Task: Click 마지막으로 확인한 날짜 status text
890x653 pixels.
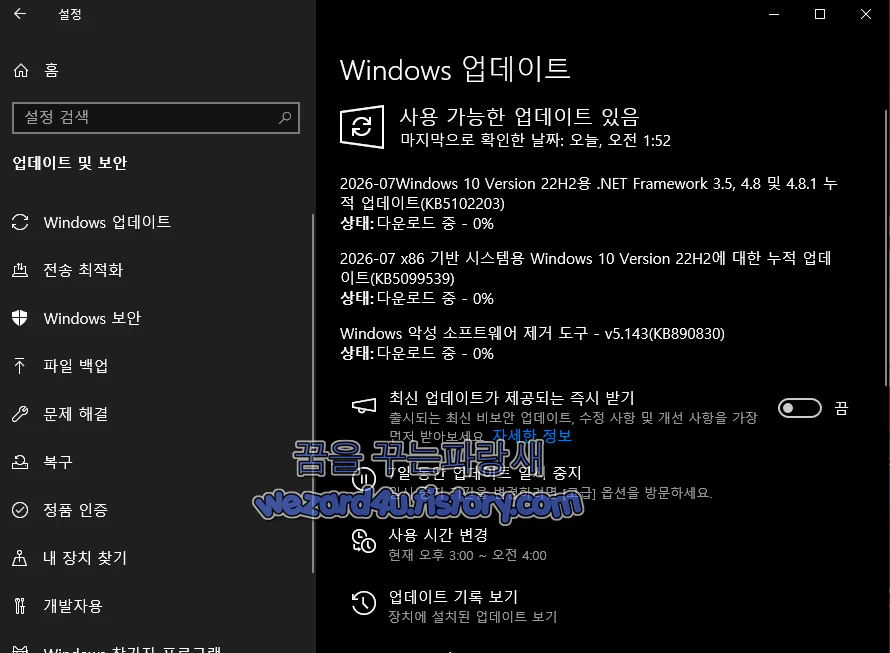Action: coord(535,140)
